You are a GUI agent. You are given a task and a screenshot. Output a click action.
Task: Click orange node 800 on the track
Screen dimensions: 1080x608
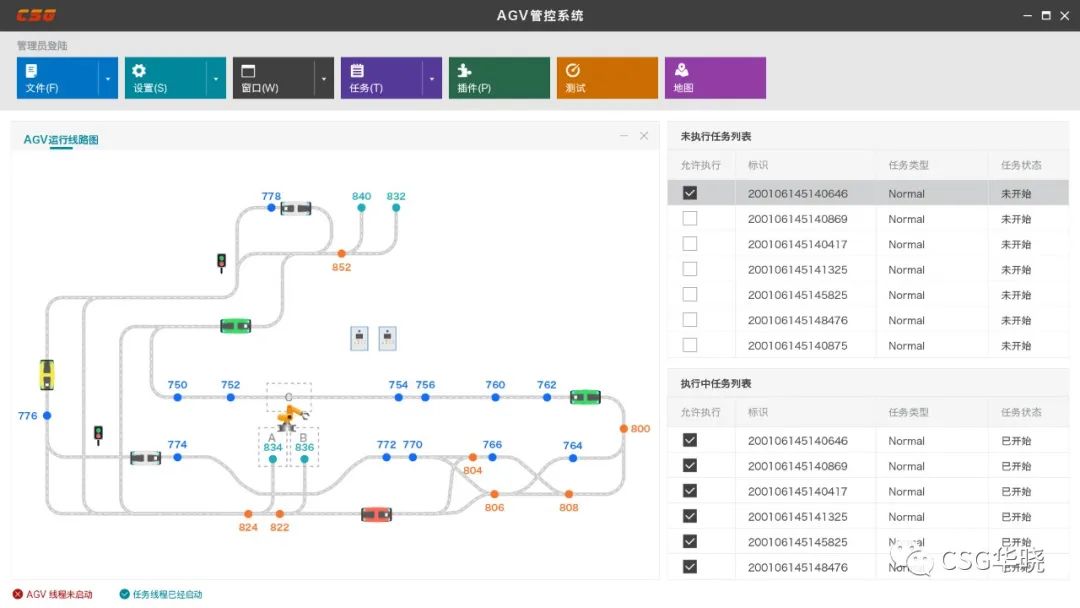pyautogui.click(x=624, y=428)
